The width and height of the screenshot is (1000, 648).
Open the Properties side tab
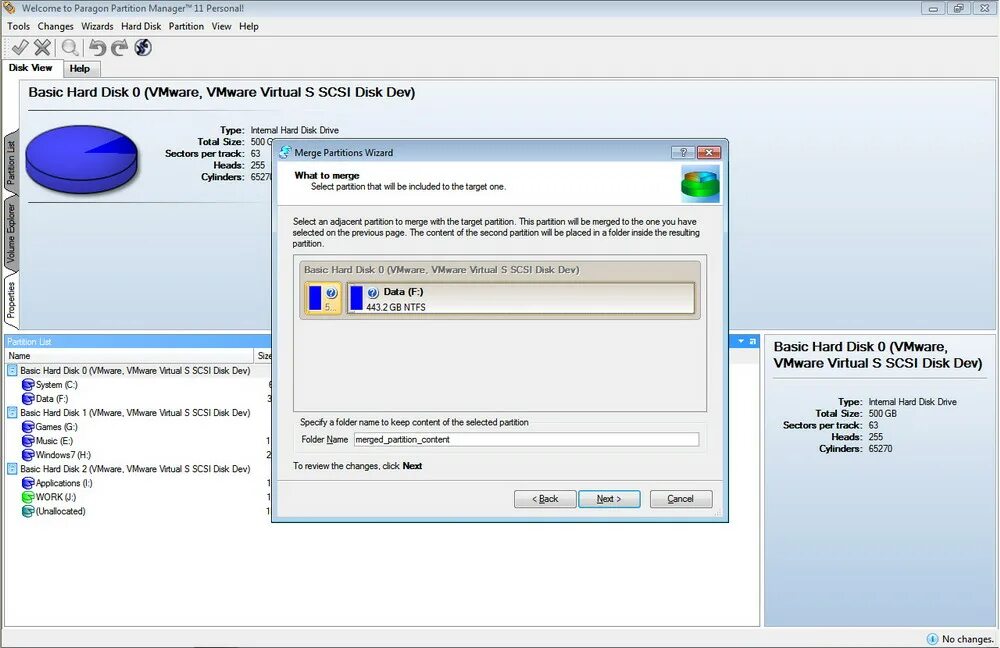pos(11,300)
